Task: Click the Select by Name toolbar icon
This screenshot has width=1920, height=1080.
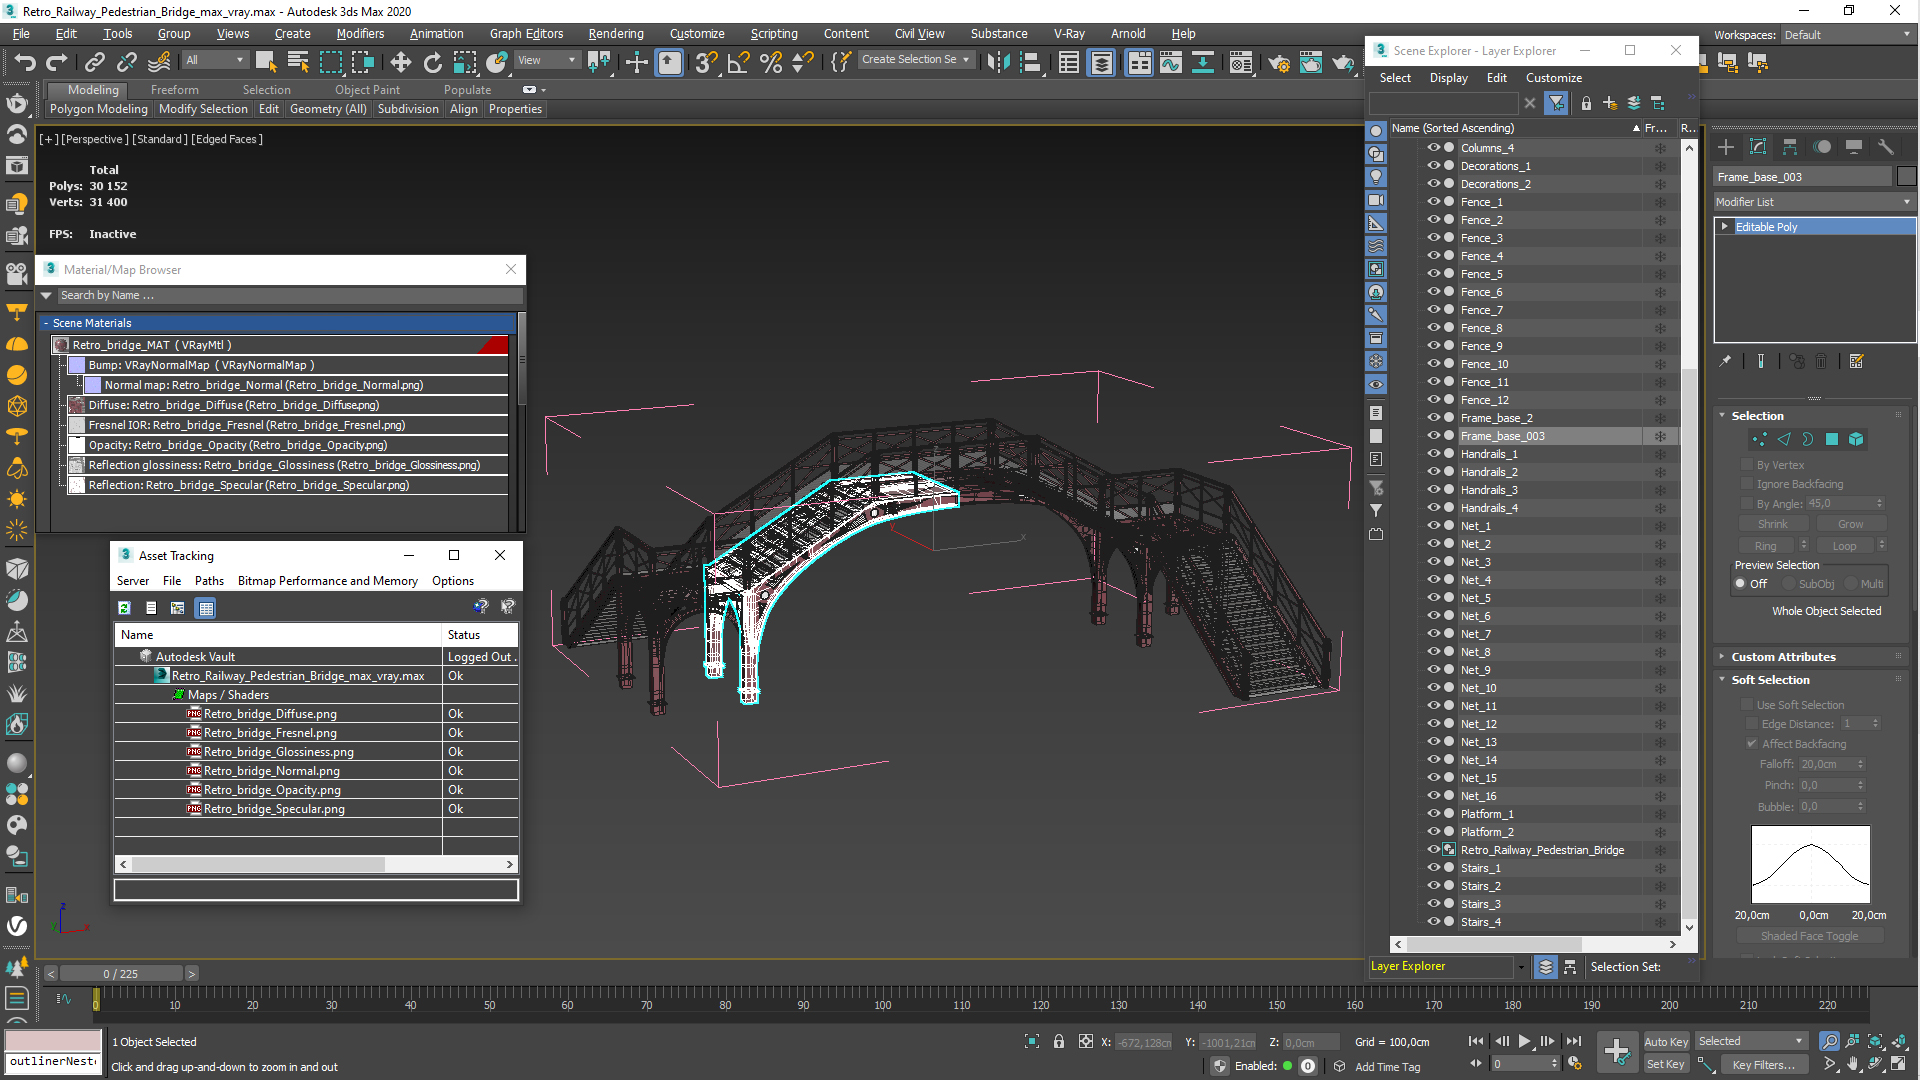Action: [x=298, y=62]
